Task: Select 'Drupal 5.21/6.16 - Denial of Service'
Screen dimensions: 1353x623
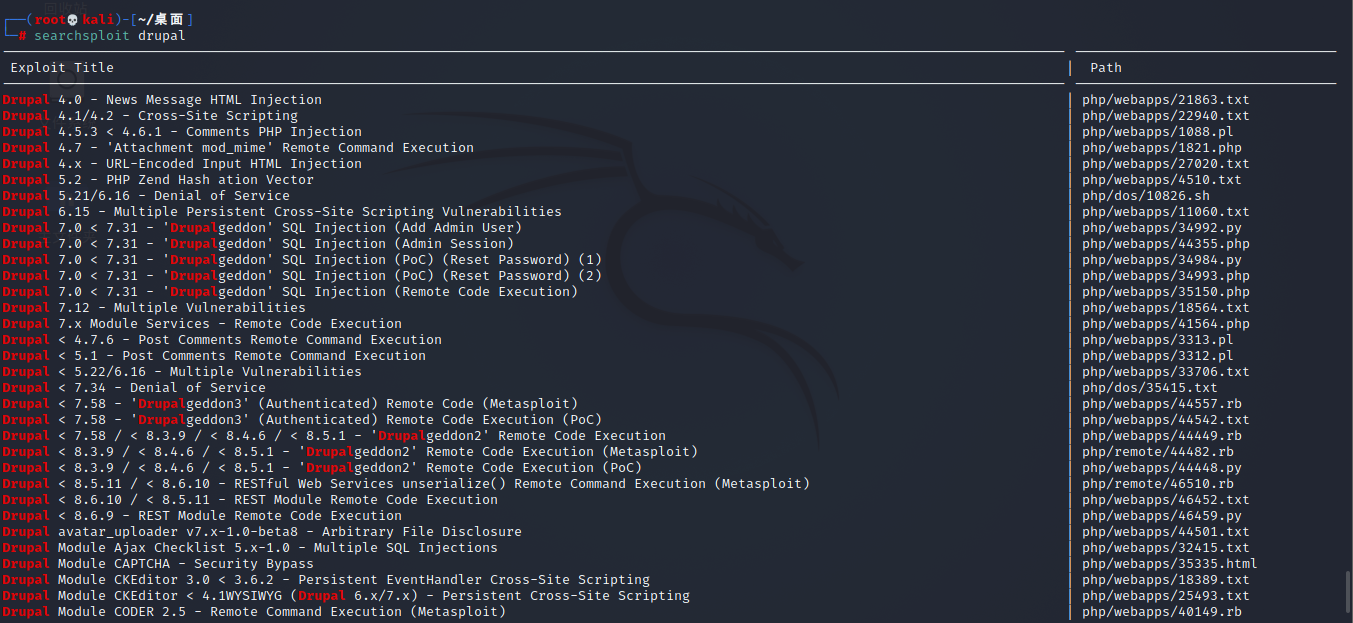Action: 146,196
